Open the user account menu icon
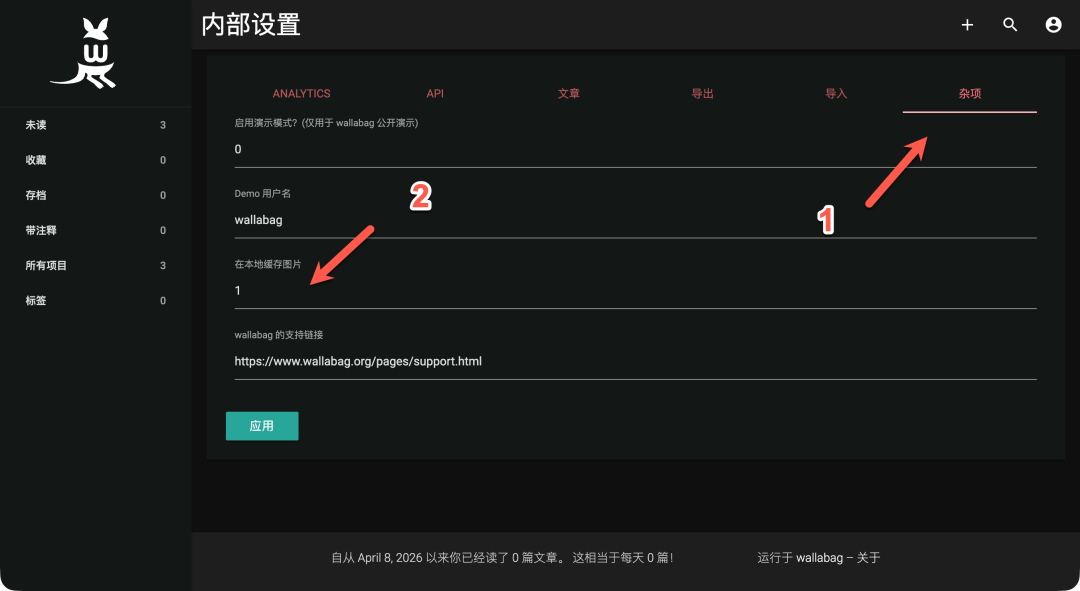The height and width of the screenshot is (591, 1080). click(1053, 25)
